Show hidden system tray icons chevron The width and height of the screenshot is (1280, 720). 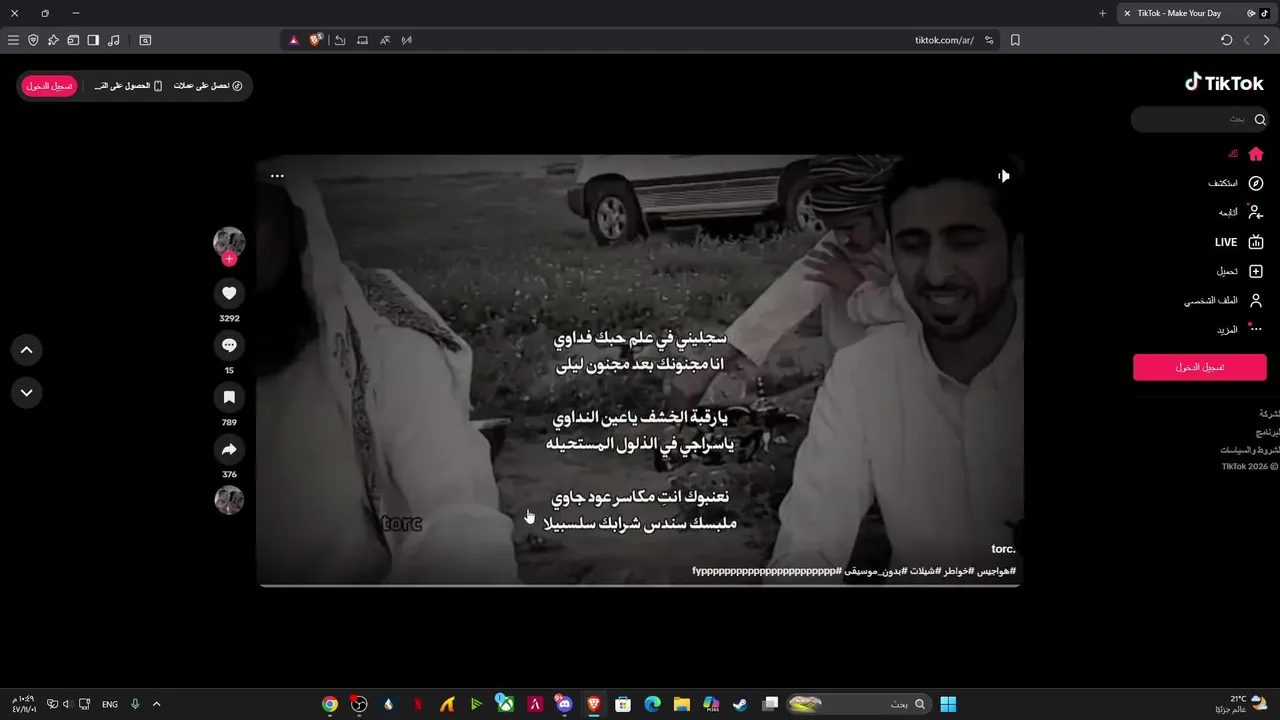tap(156, 704)
